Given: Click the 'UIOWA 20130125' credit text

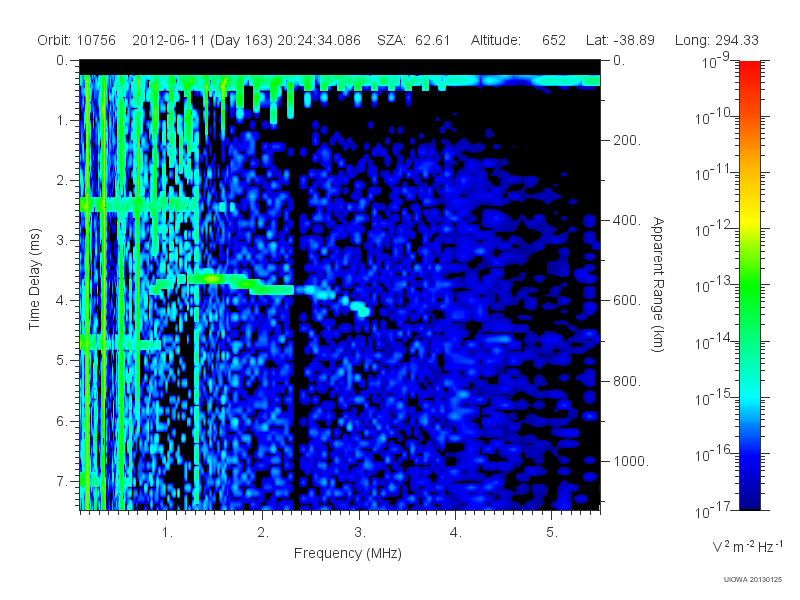Looking at the screenshot, I should 753,580.
